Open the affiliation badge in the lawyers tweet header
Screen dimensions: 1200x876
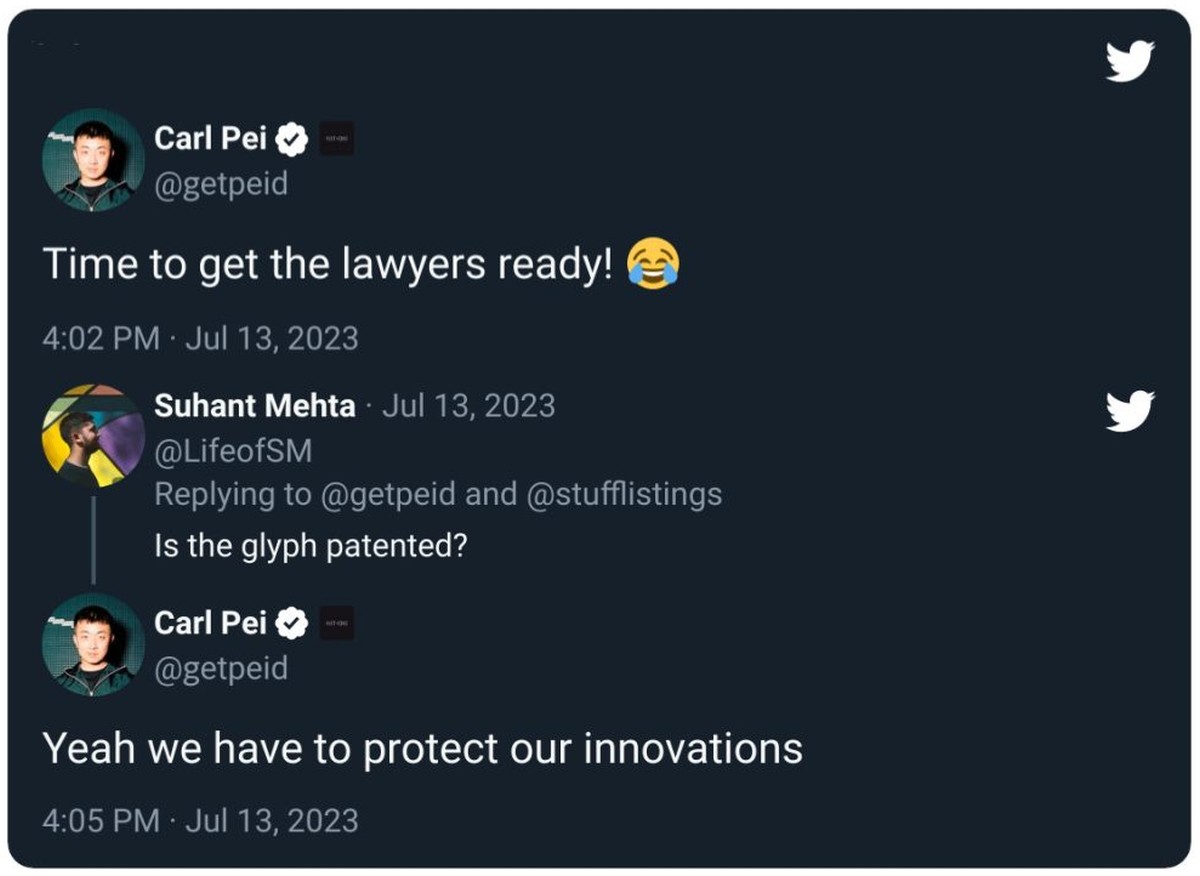[x=335, y=138]
